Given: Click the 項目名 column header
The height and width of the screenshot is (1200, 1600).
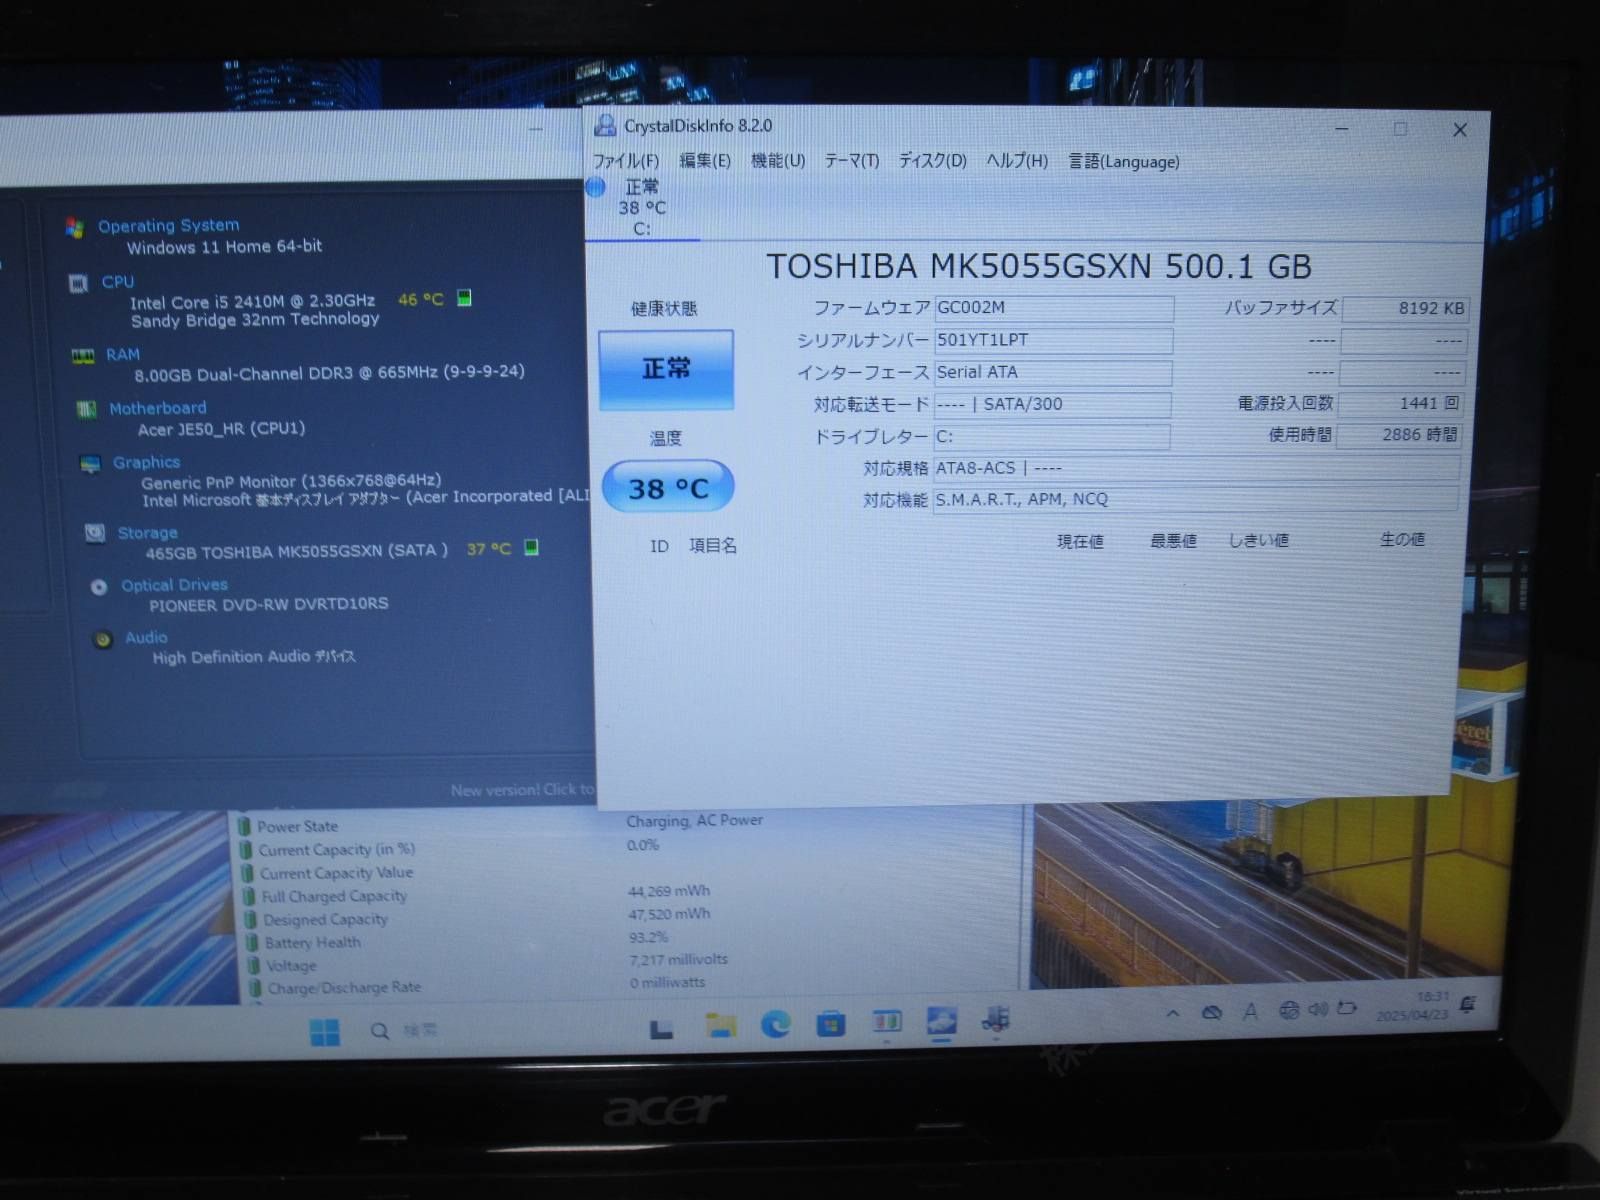Looking at the screenshot, I should tap(713, 546).
